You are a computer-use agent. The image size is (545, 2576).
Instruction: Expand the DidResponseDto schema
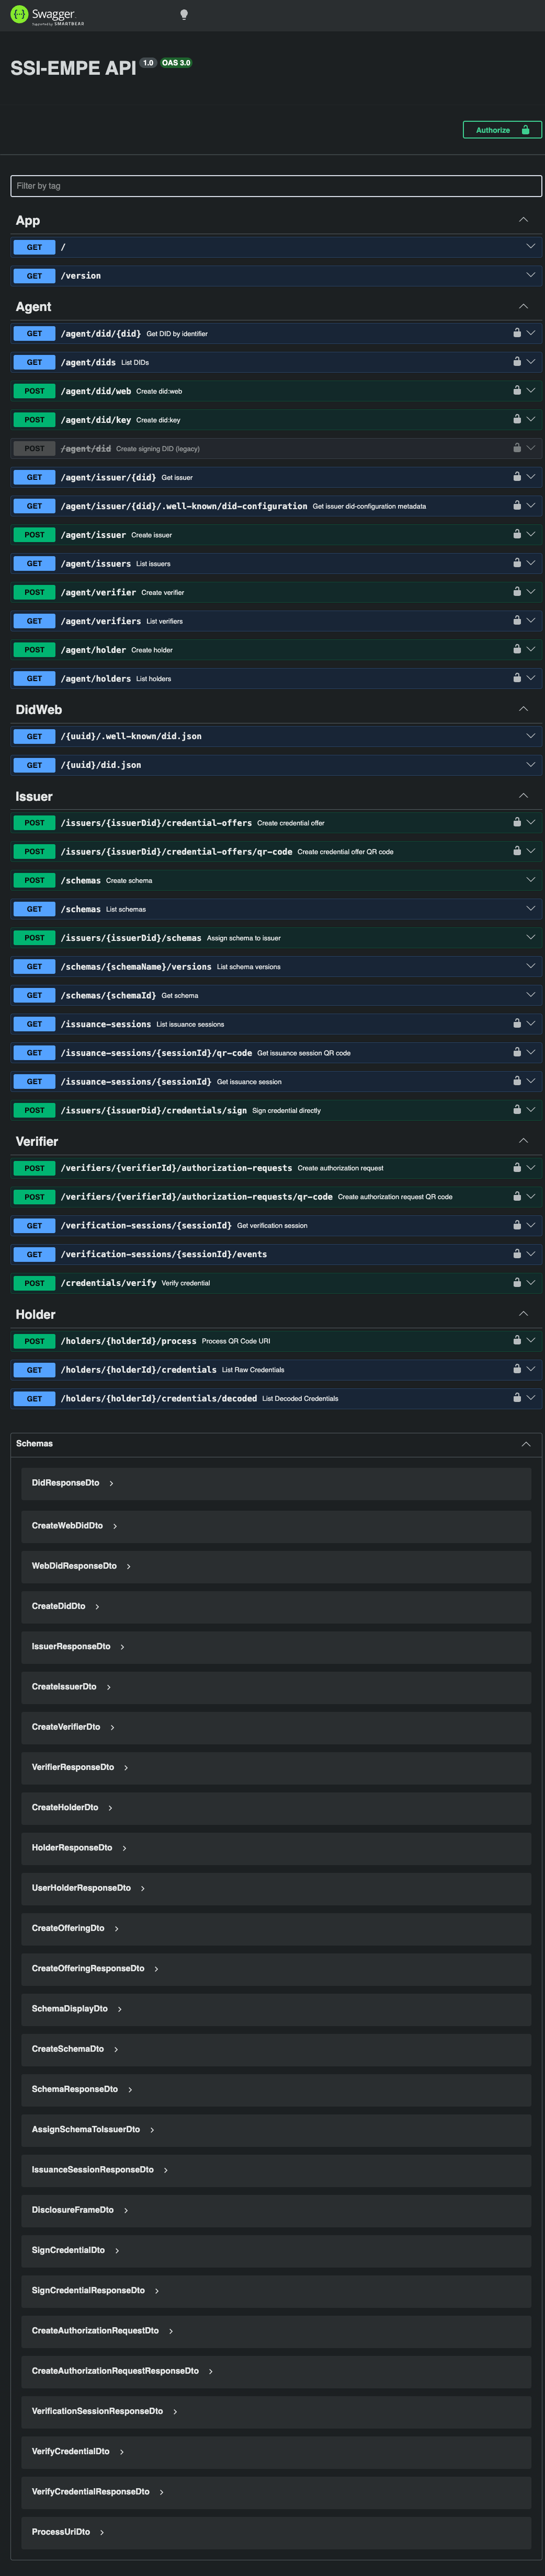point(72,1483)
